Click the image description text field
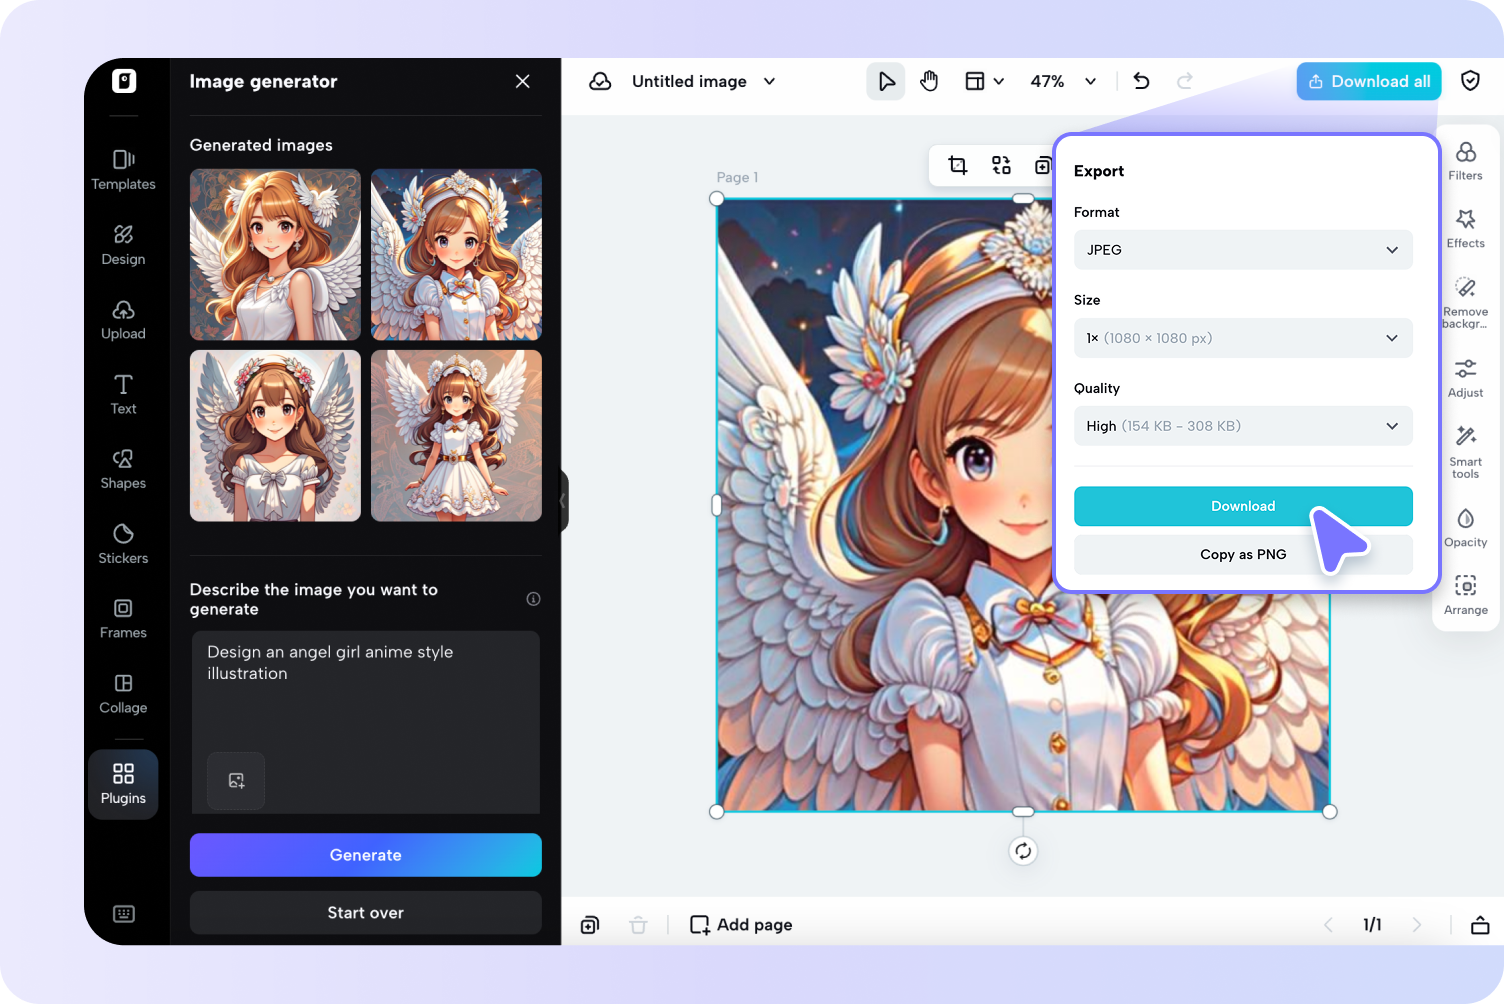The width and height of the screenshot is (1504, 1004). (366, 720)
